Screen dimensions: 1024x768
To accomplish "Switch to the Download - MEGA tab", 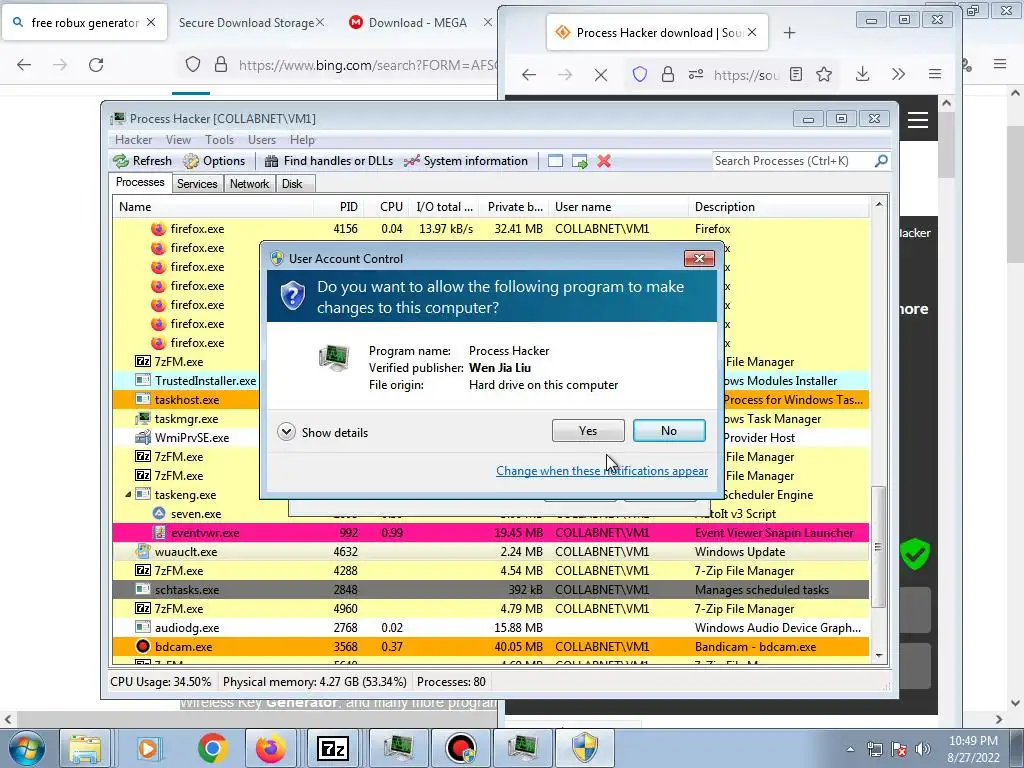I will (418, 23).
